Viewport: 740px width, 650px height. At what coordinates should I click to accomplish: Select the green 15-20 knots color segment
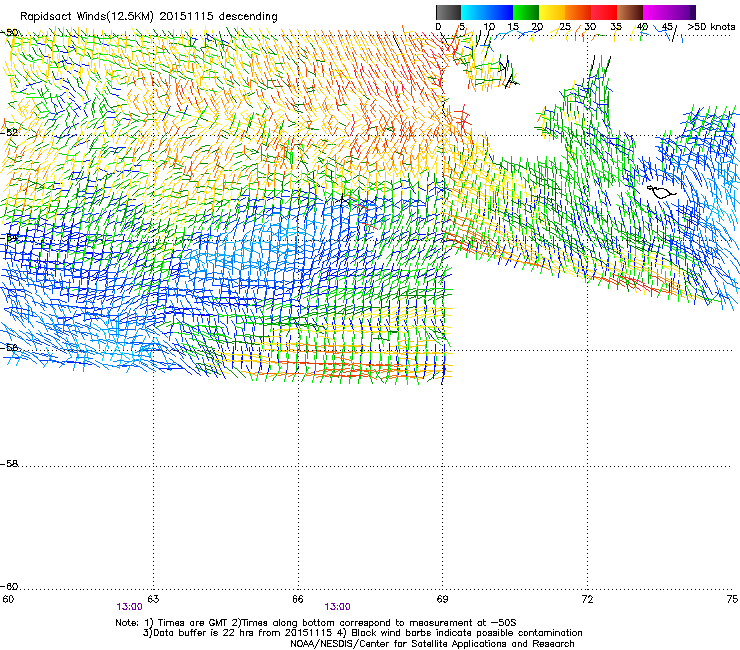pos(526,12)
